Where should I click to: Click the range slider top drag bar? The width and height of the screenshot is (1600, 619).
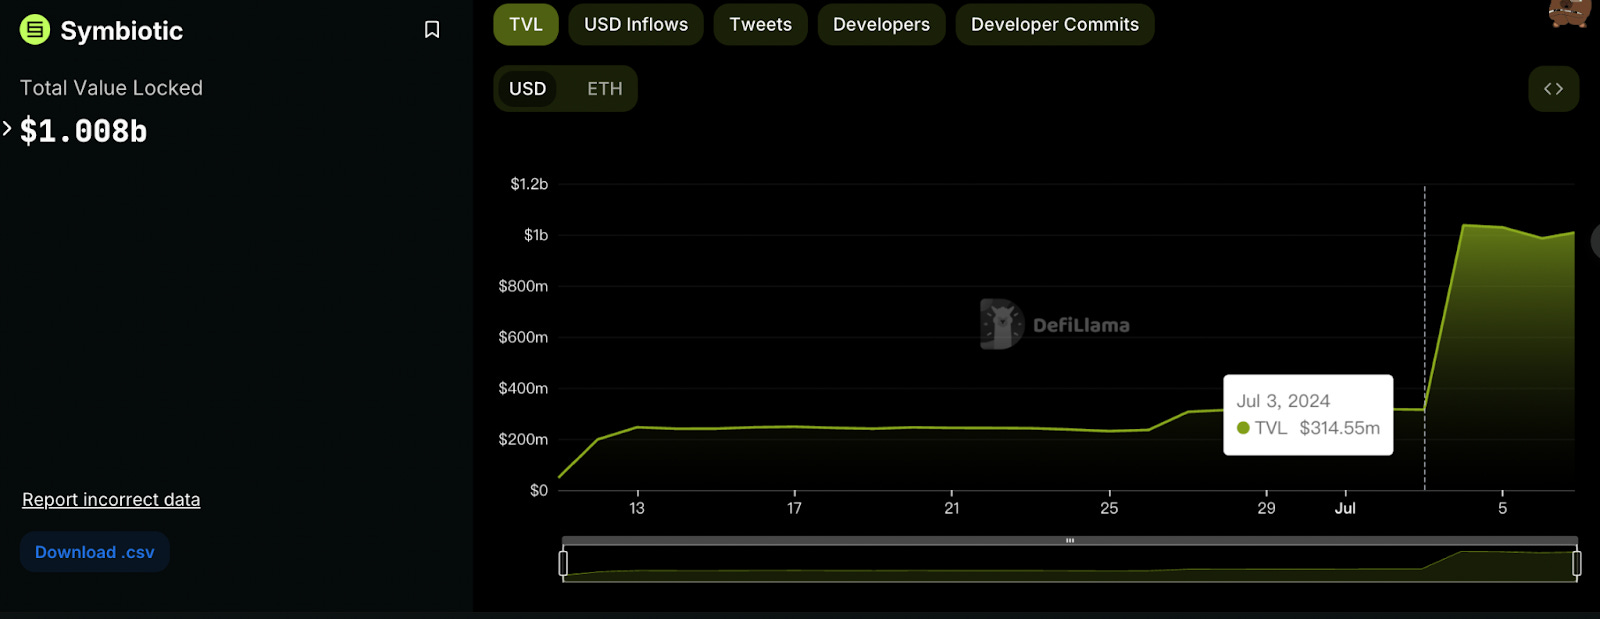pyautogui.click(x=1070, y=540)
